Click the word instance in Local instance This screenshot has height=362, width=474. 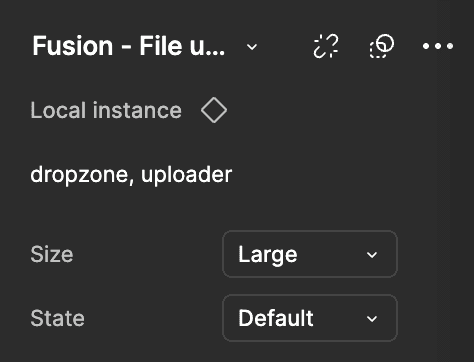(137, 110)
